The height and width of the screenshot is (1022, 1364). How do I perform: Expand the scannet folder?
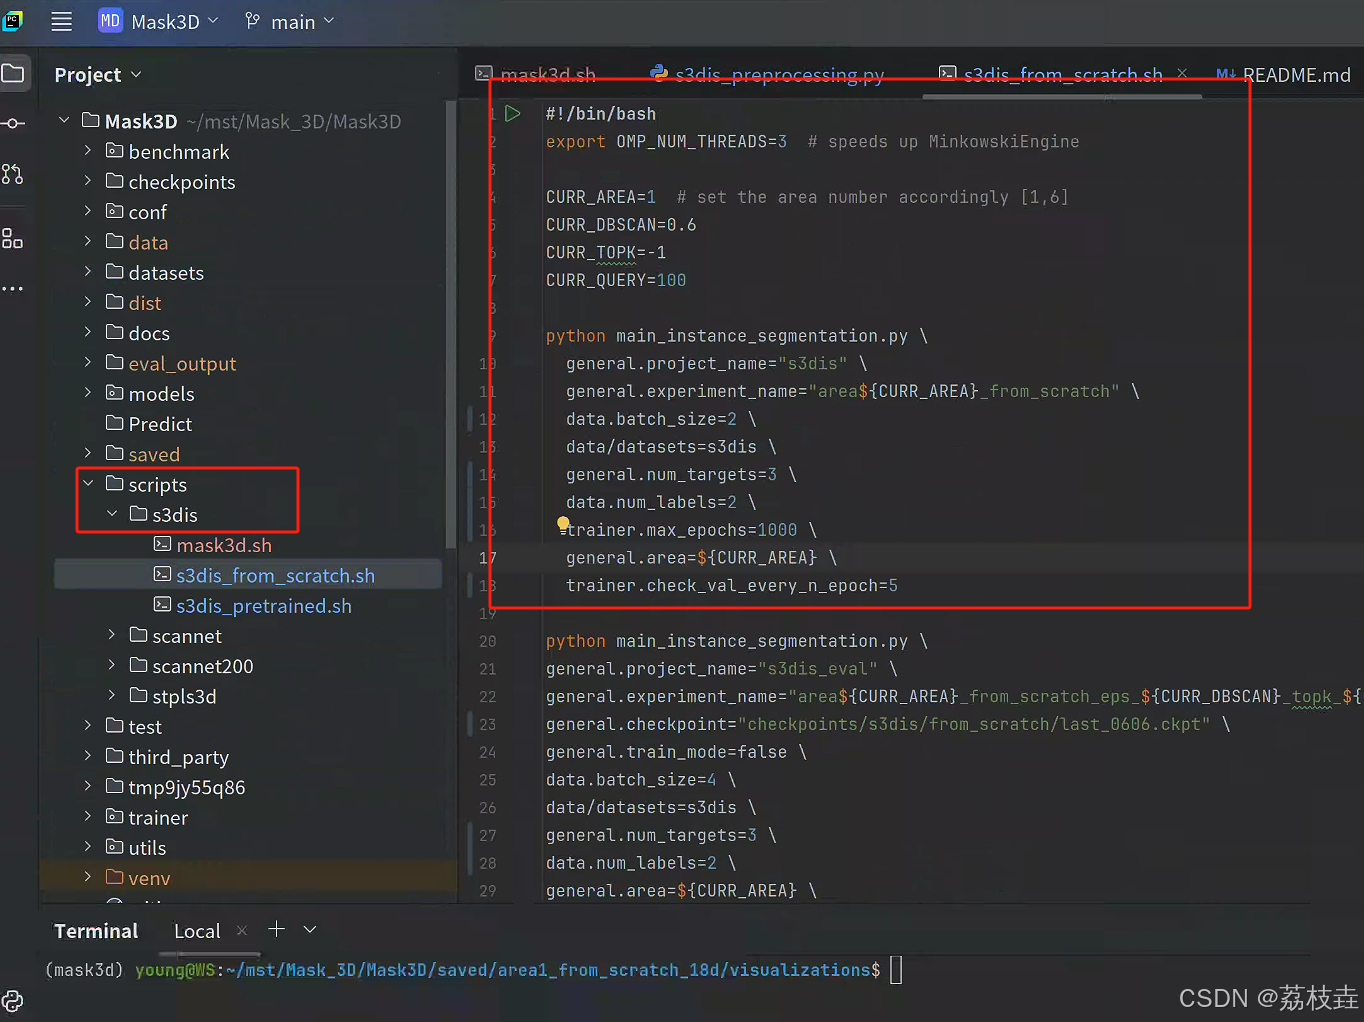[112, 635]
